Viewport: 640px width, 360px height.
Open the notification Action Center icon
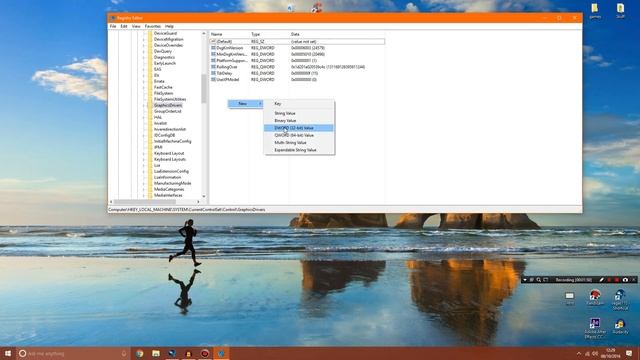click(x=629, y=353)
